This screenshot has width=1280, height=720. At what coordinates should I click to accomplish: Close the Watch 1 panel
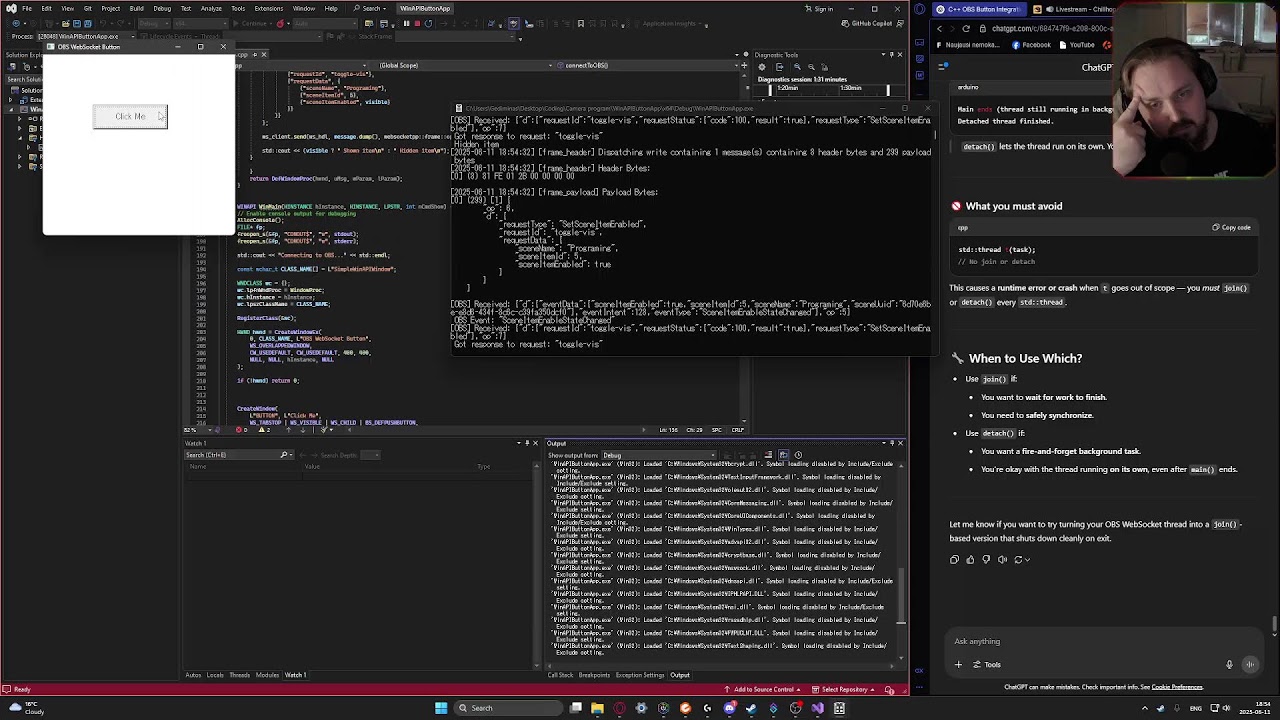[535, 443]
